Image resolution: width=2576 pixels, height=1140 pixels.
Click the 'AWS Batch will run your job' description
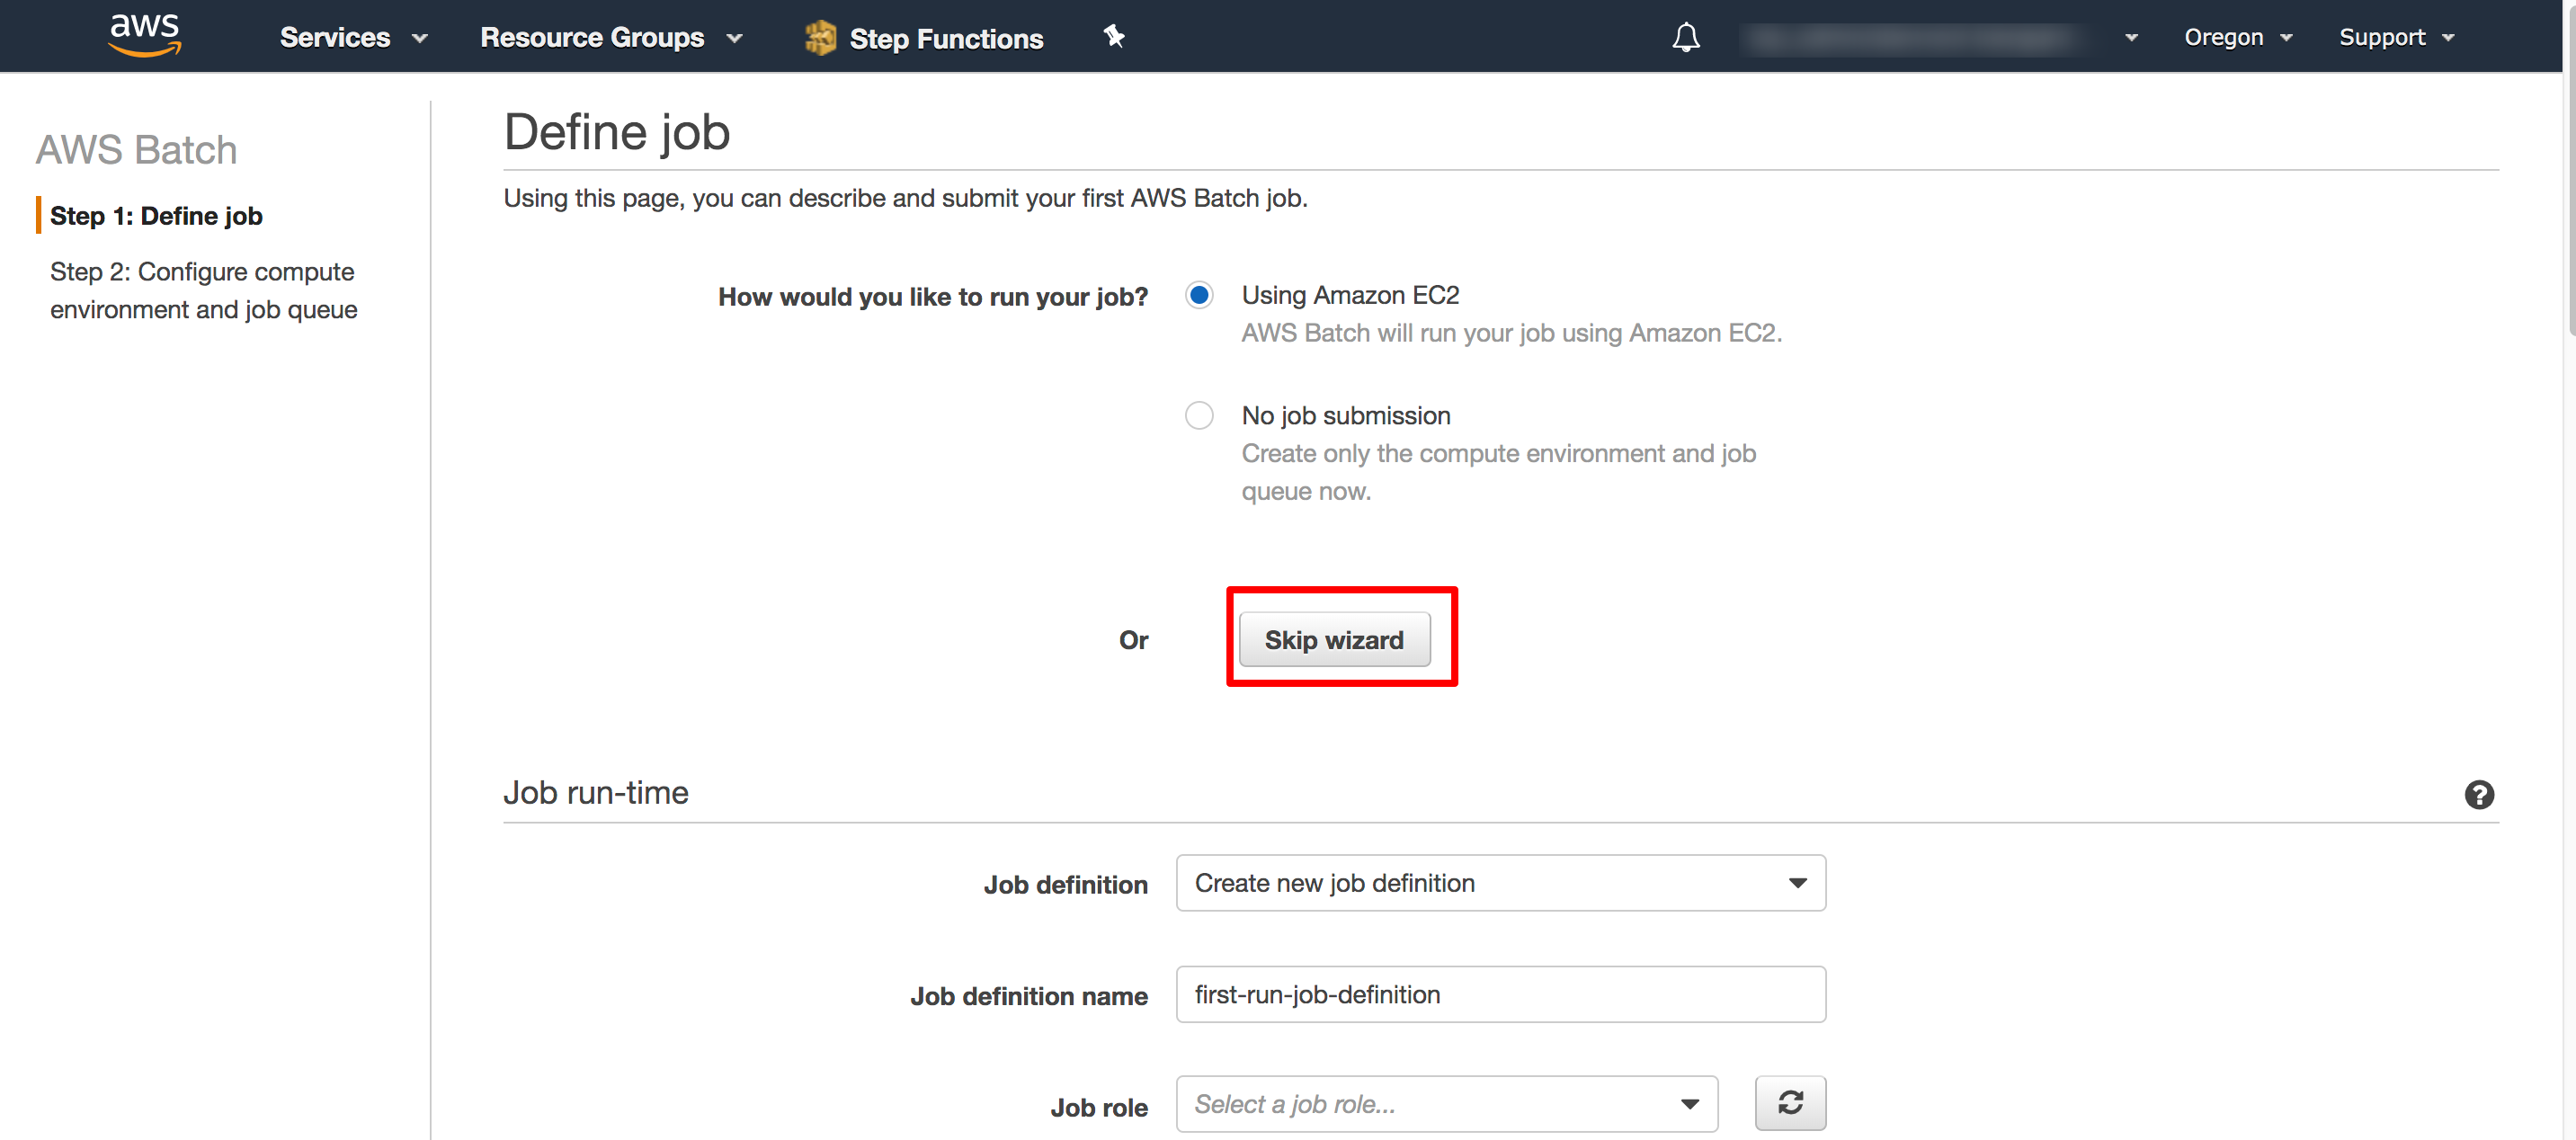[x=1512, y=333]
